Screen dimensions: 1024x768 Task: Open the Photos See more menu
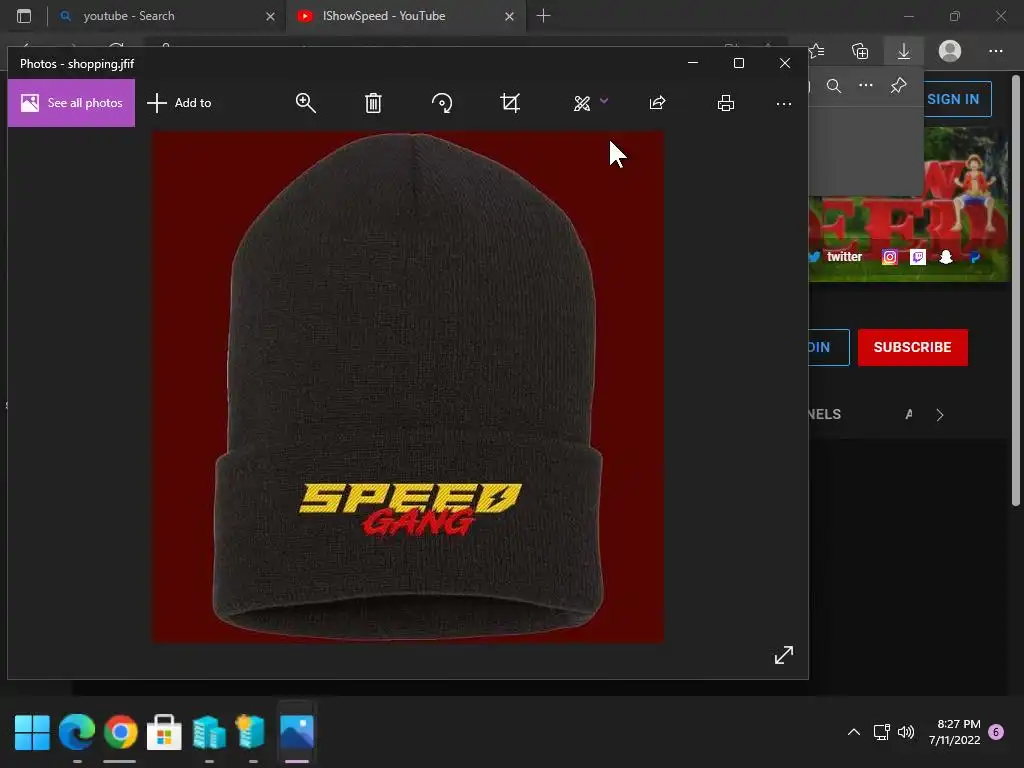coord(784,103)
